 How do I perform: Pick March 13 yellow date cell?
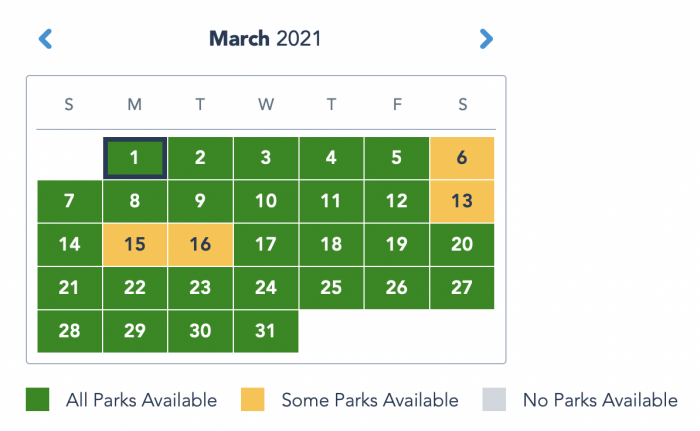462,201
